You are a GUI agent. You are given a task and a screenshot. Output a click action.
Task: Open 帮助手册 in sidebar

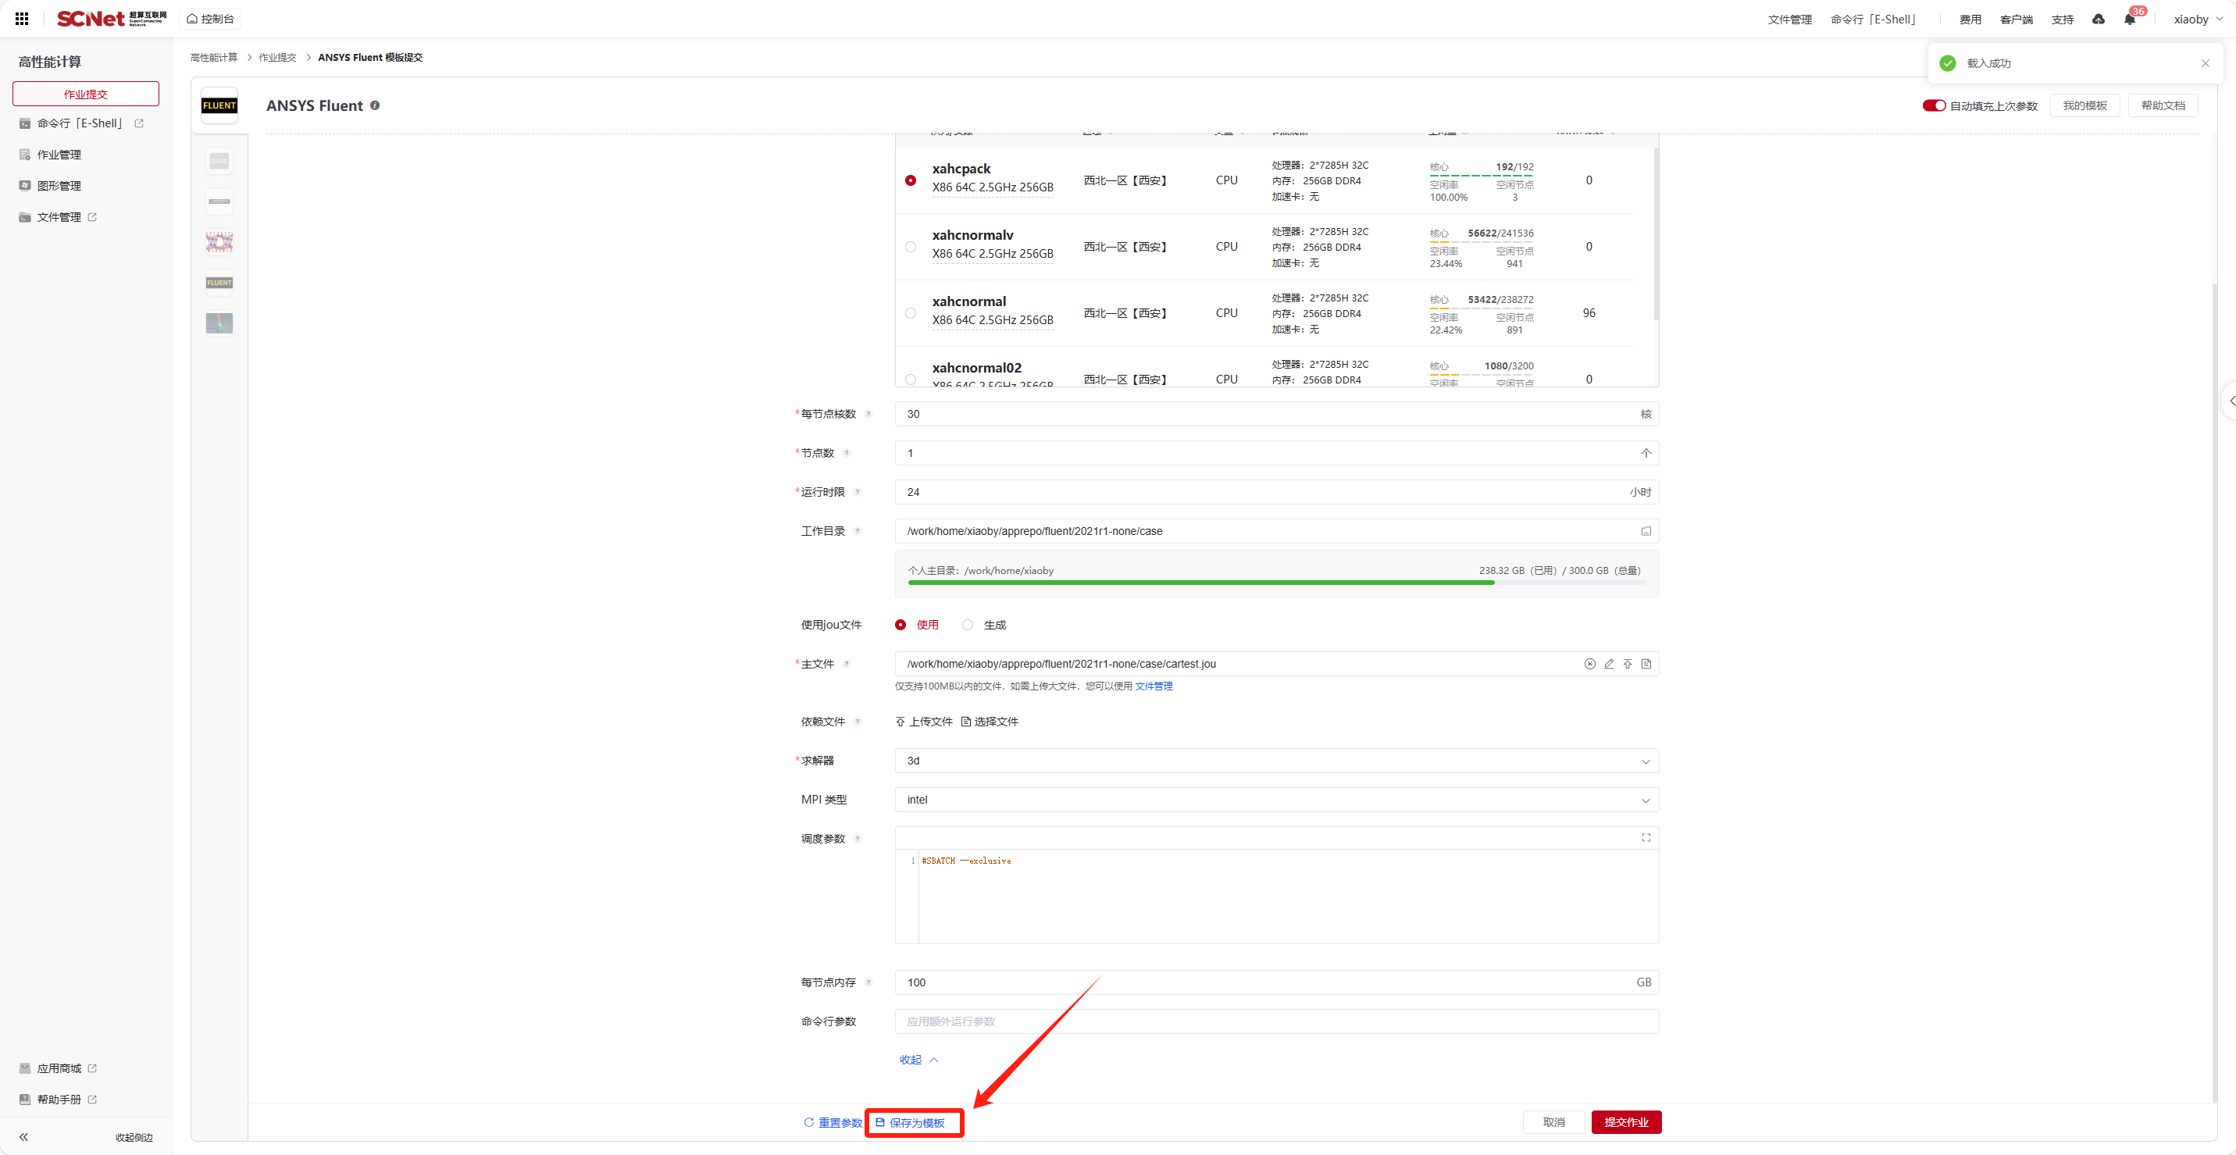(x=58, y=1099)
